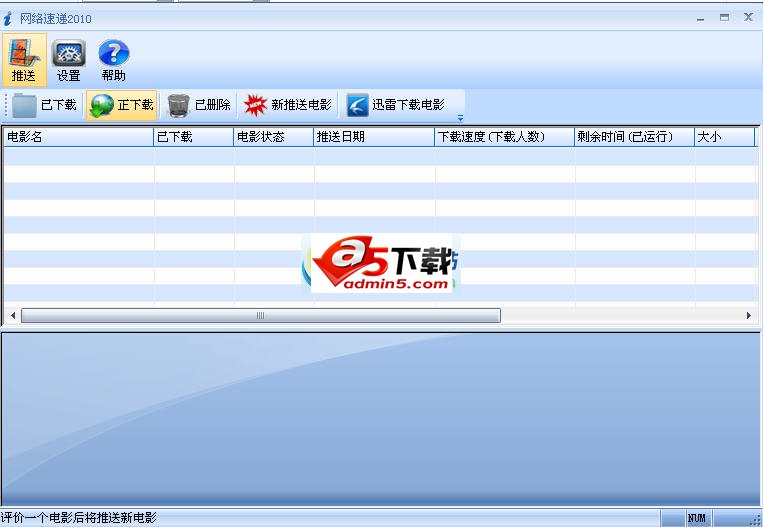763x527 pixels.
Task: Click the 网络速递2010 title icon
Action: pyautogui.click(x=7, y=19)
